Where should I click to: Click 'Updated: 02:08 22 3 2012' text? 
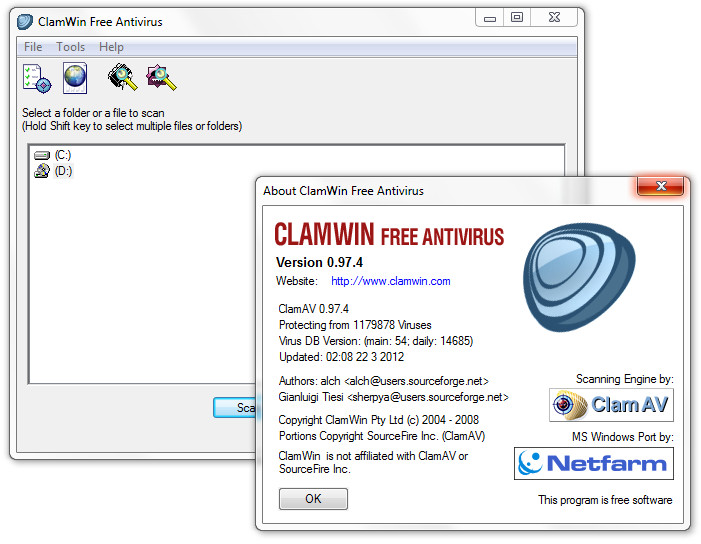coord(341,357)
